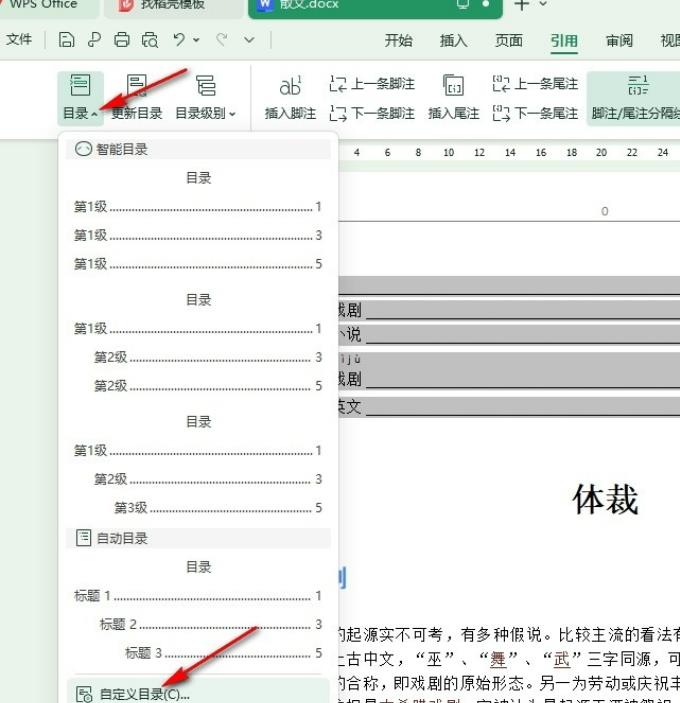Switch to the 开始 ribbon tab

398,41
